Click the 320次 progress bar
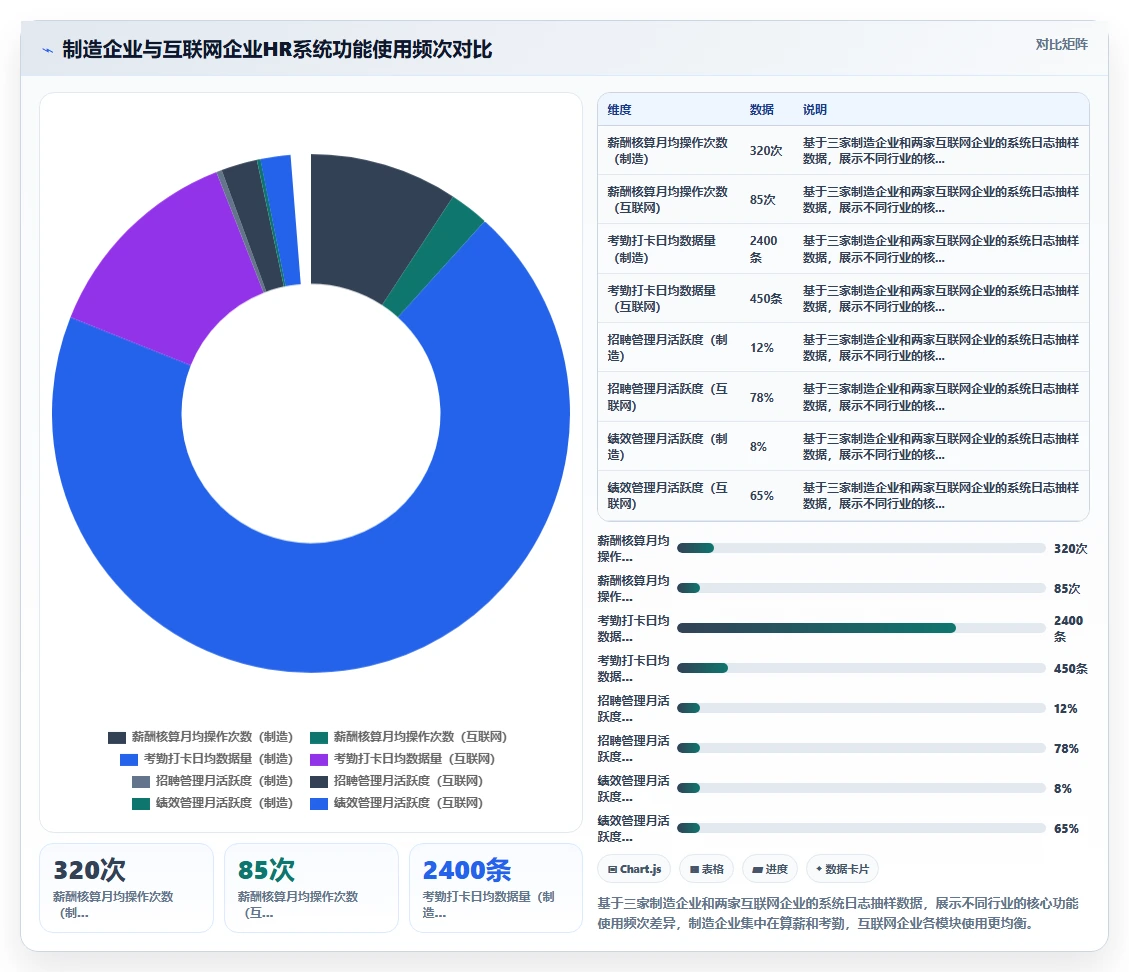The image size is (1129, 972). tap(861, 549)
